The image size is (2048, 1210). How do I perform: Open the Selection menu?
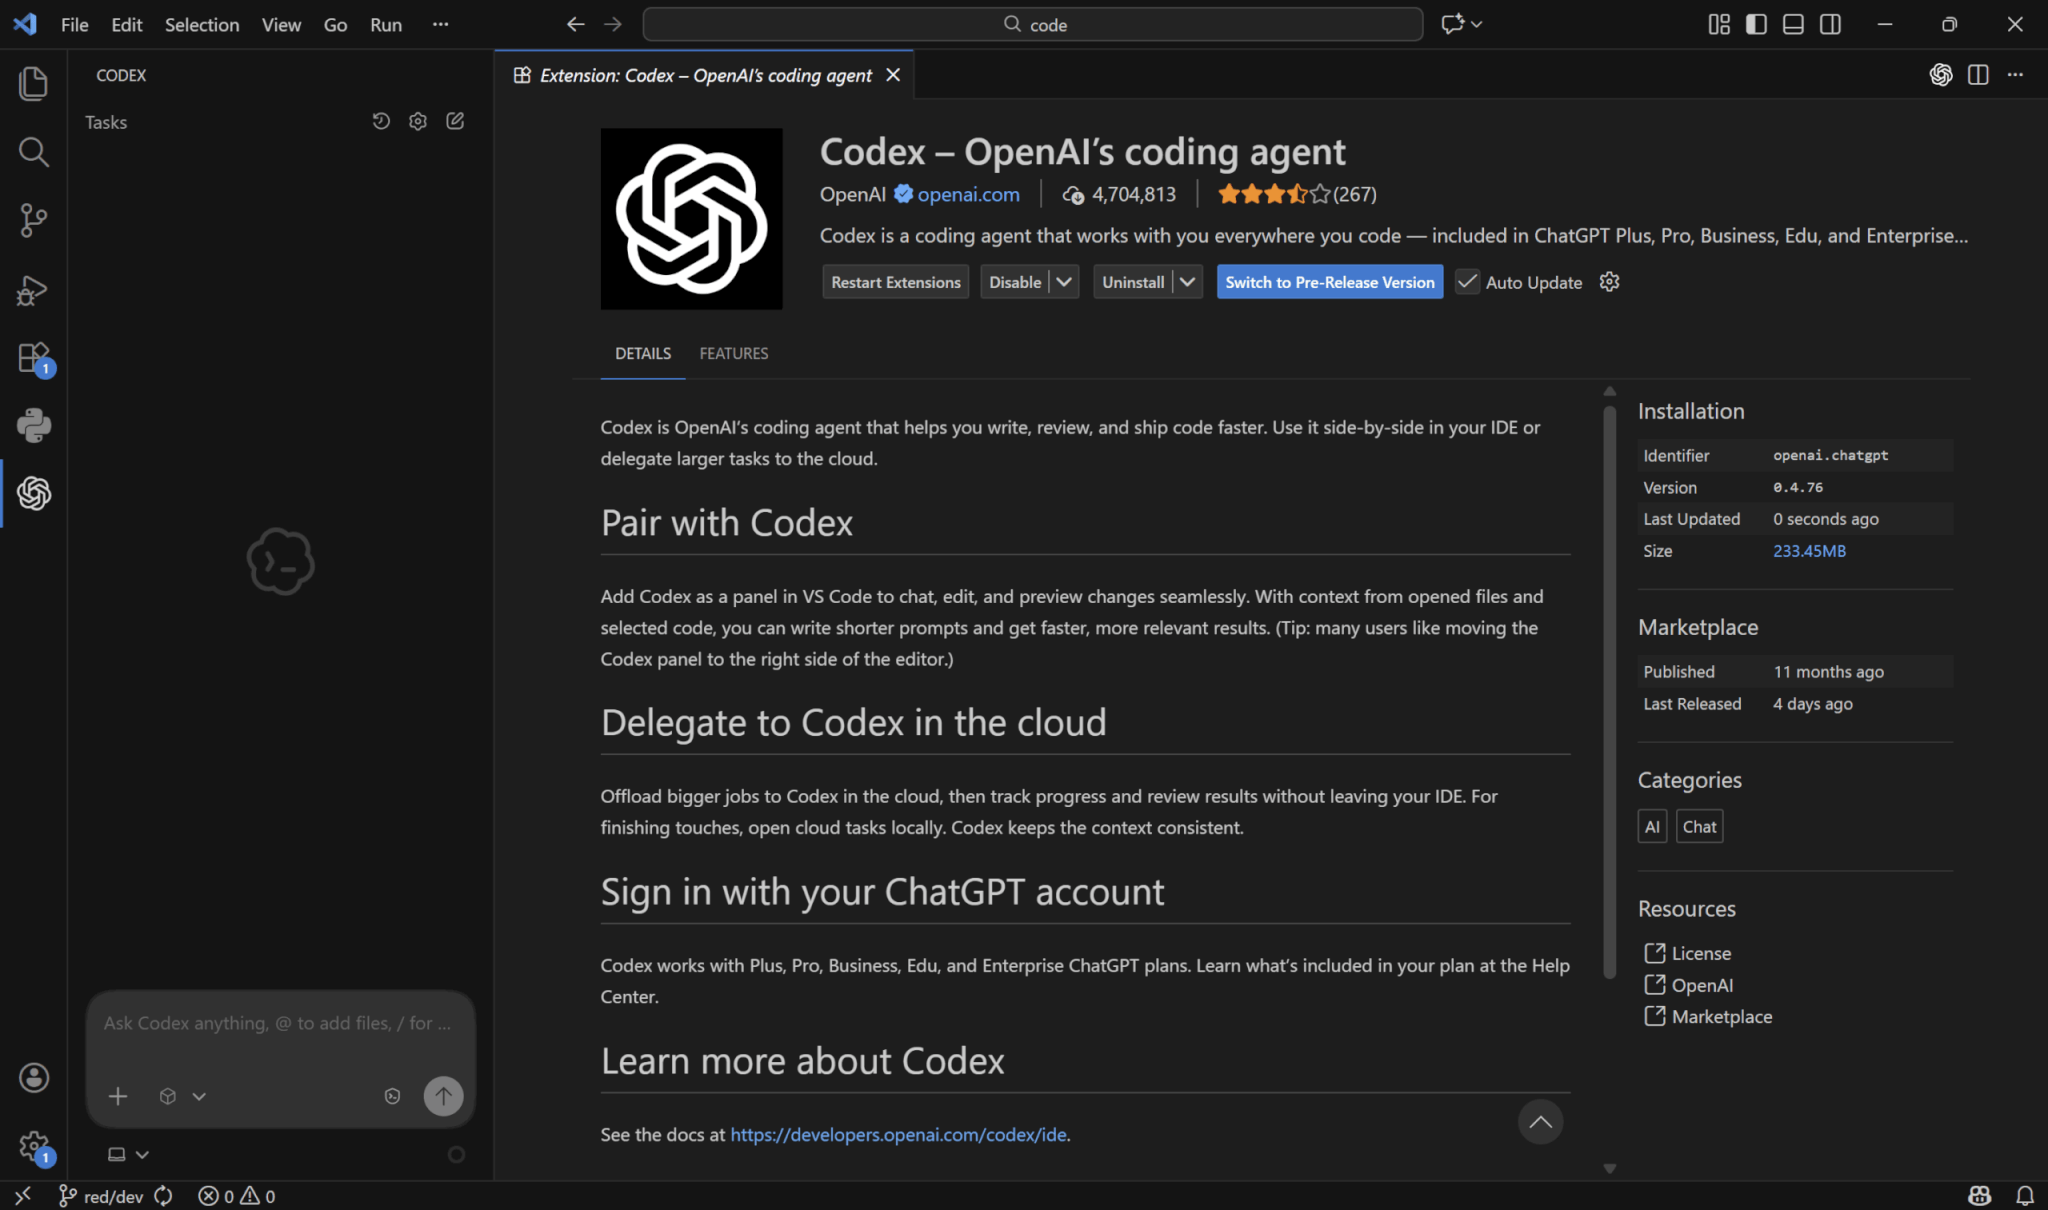point(201,24)
